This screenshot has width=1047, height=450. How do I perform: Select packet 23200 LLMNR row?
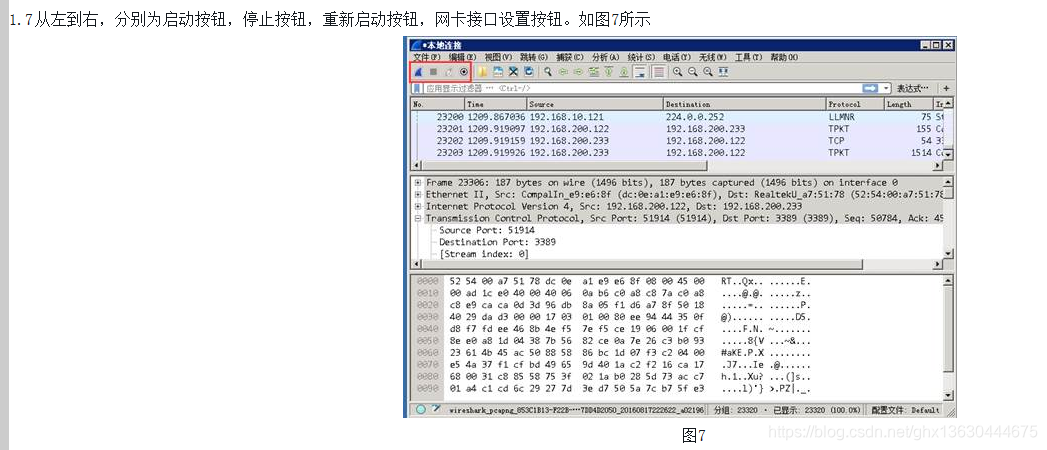(677, 117)
